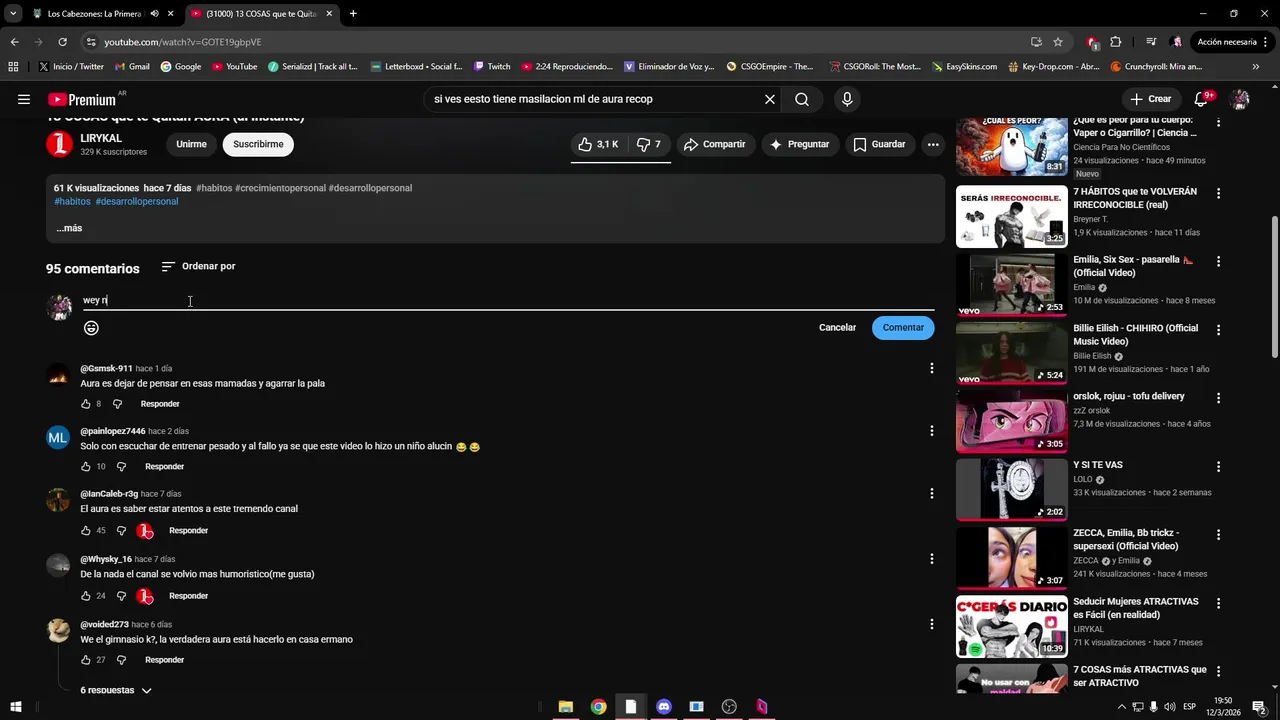Reload the page with the browser refresh button
The height and width of the screenshot is (720, 1280).
click(62, 42)
